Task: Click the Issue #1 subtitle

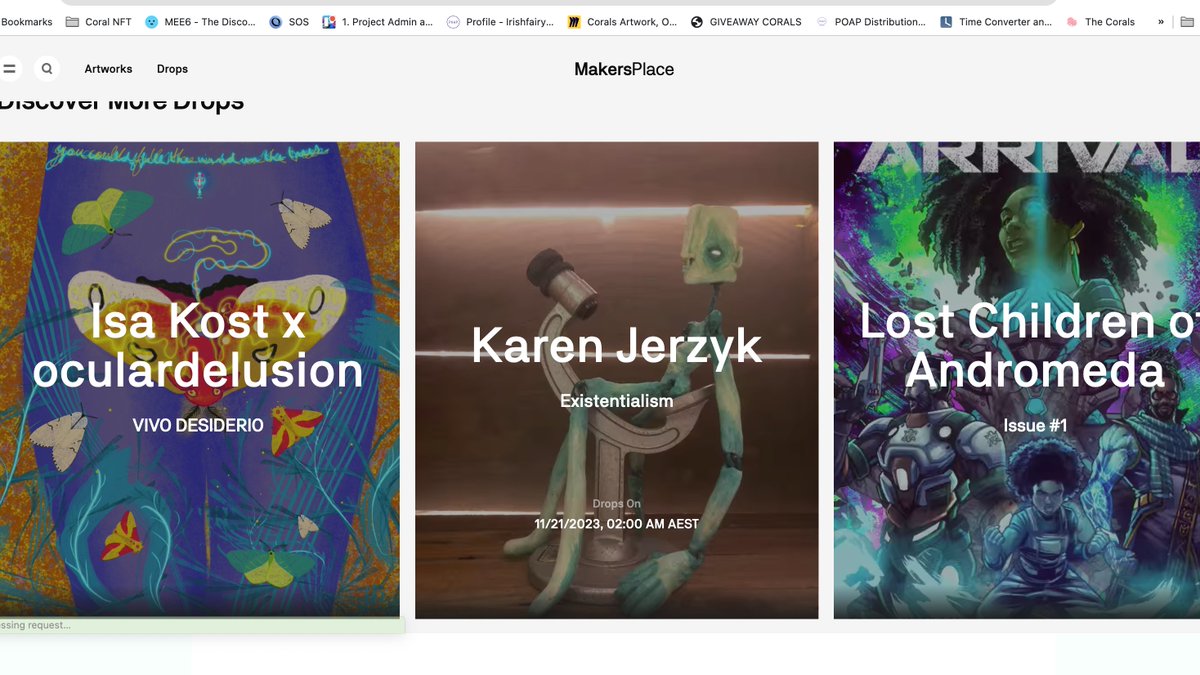Action: click(x=1035, y=426)
